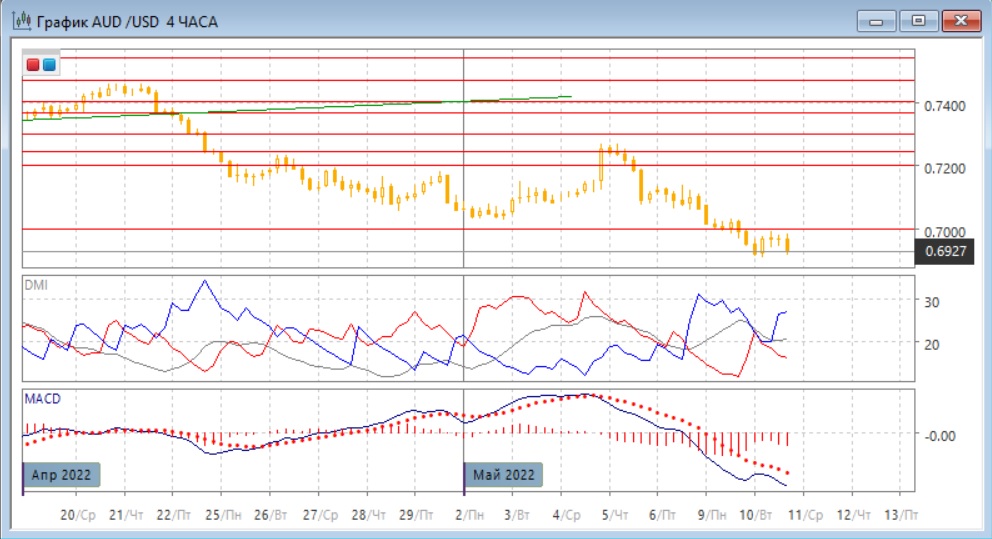The height and width of the screenshot is (539, 992).
Task: Click the DMI indicator label
Action: click(35, 284)
